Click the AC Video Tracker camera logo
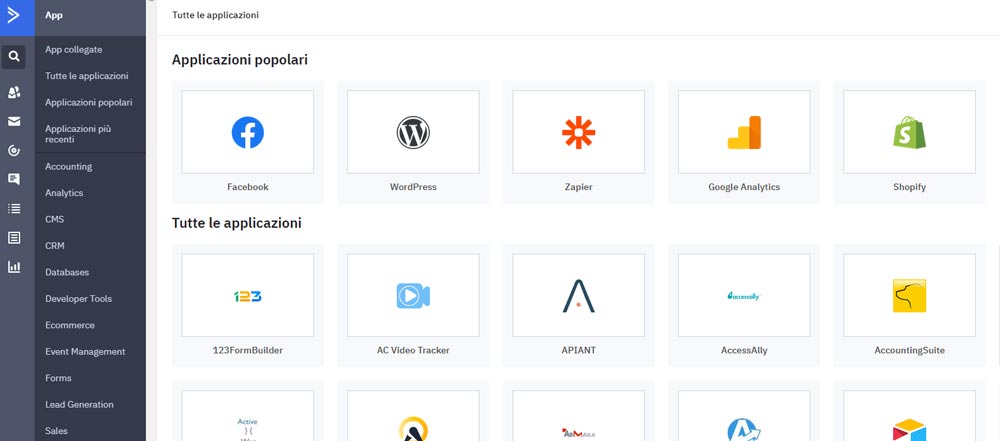The width and height of the screenshot is (1000, 441). [x=413, y=295]
